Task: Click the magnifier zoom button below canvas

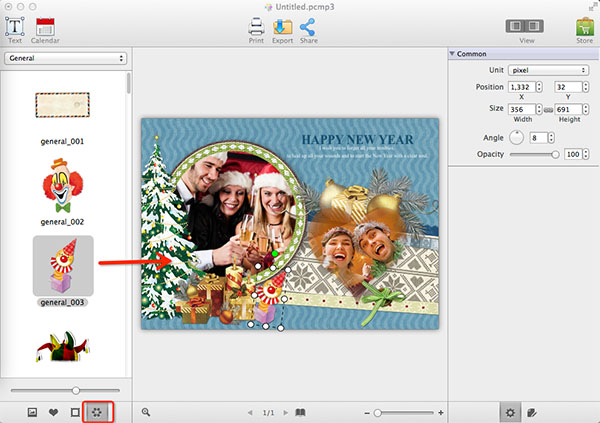Action: [x=146, y=412]
